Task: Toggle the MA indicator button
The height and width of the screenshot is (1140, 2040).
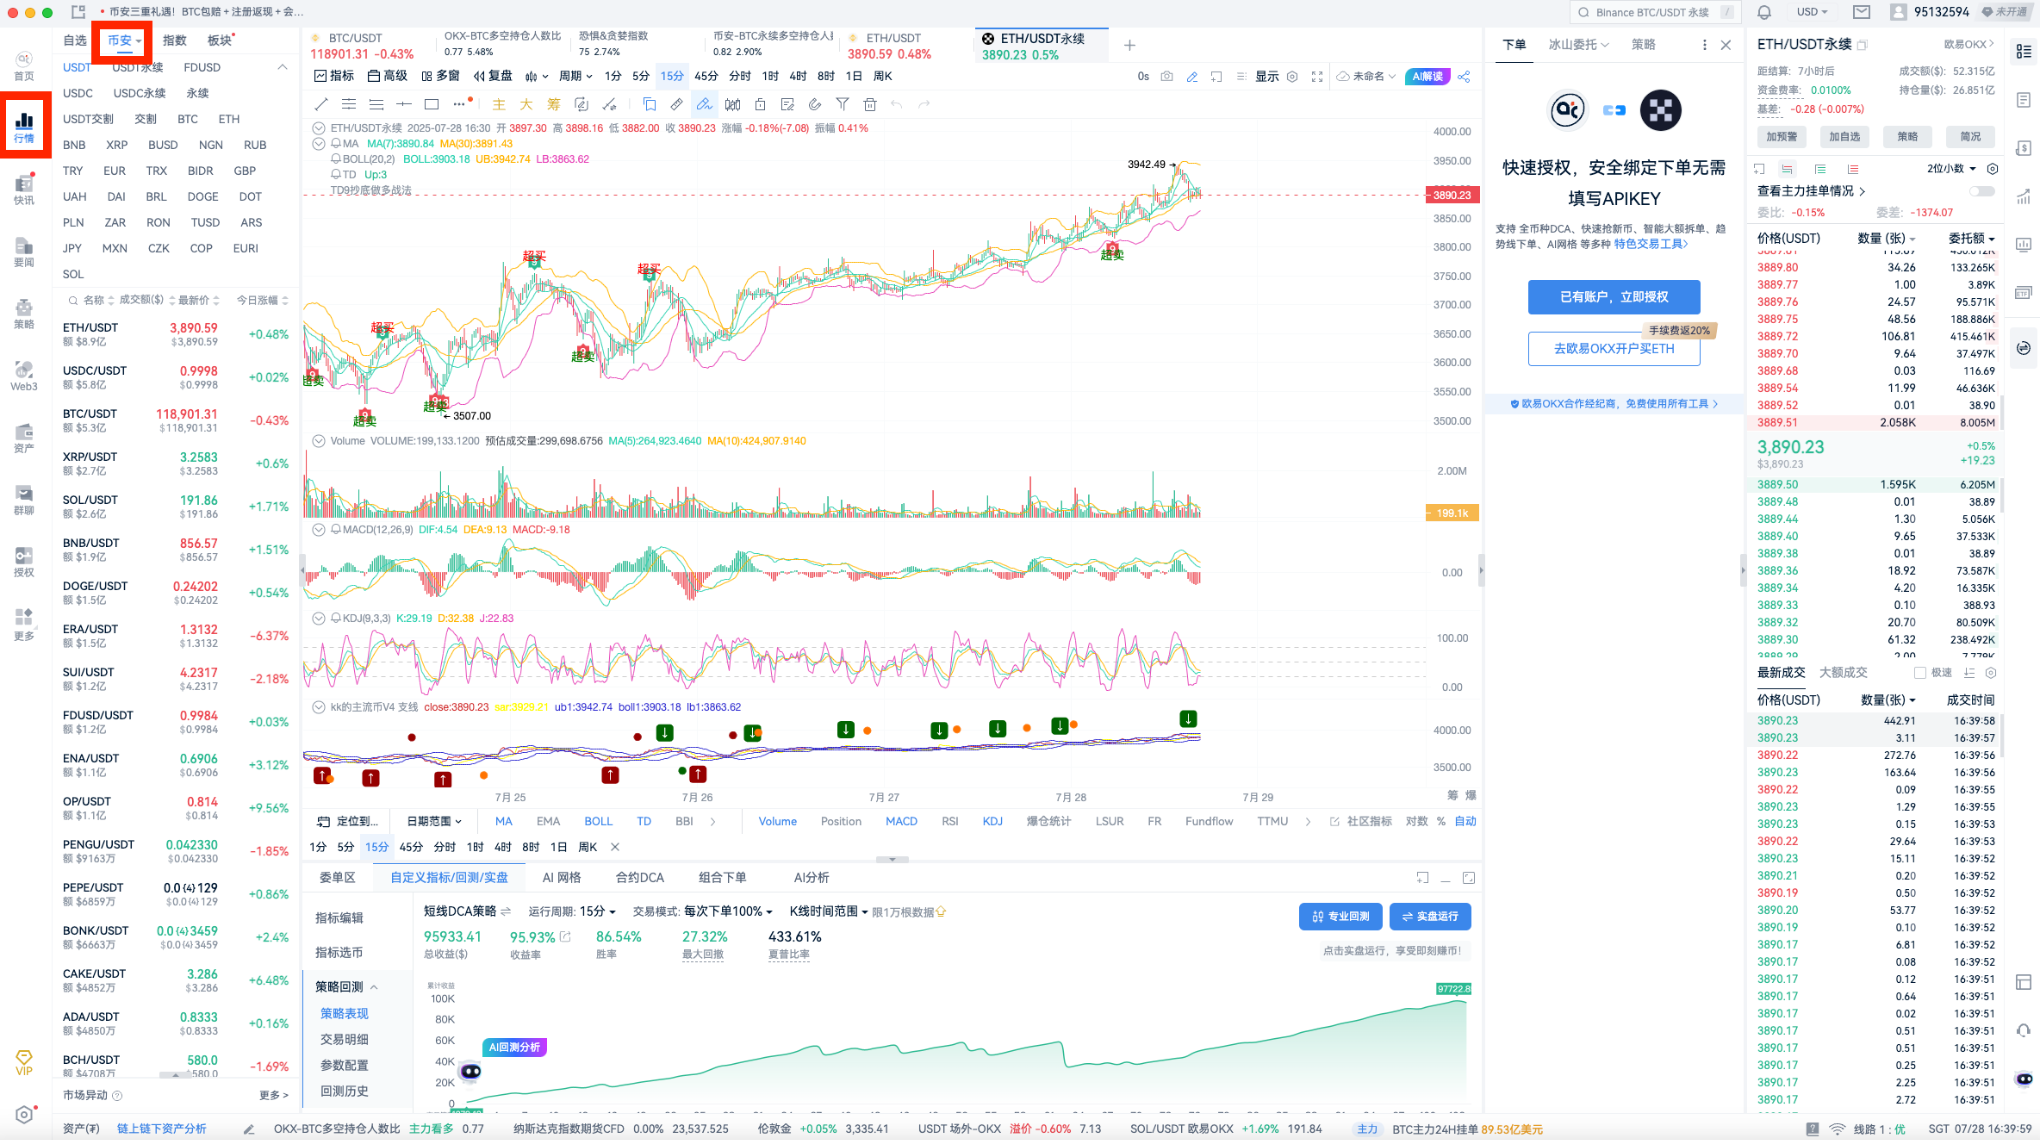Action: (x=503, y=821)
